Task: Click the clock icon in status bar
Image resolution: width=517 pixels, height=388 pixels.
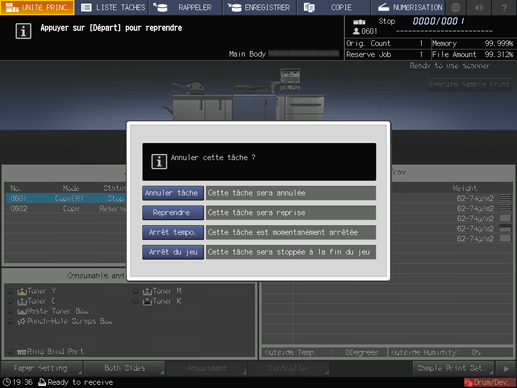Action: click(x=7, y=382)
